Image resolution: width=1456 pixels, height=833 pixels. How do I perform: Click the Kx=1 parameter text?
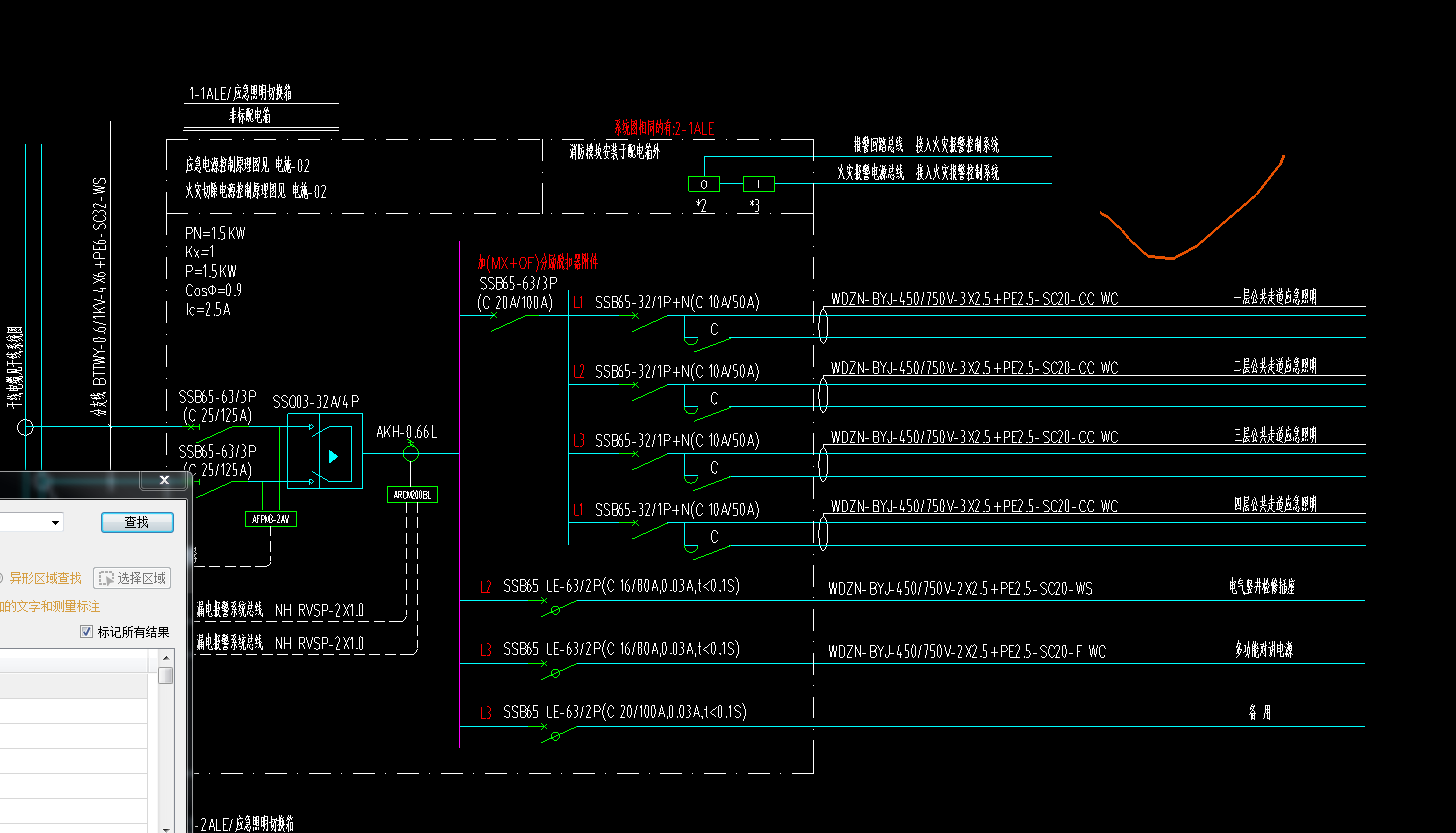coord(200,252)
